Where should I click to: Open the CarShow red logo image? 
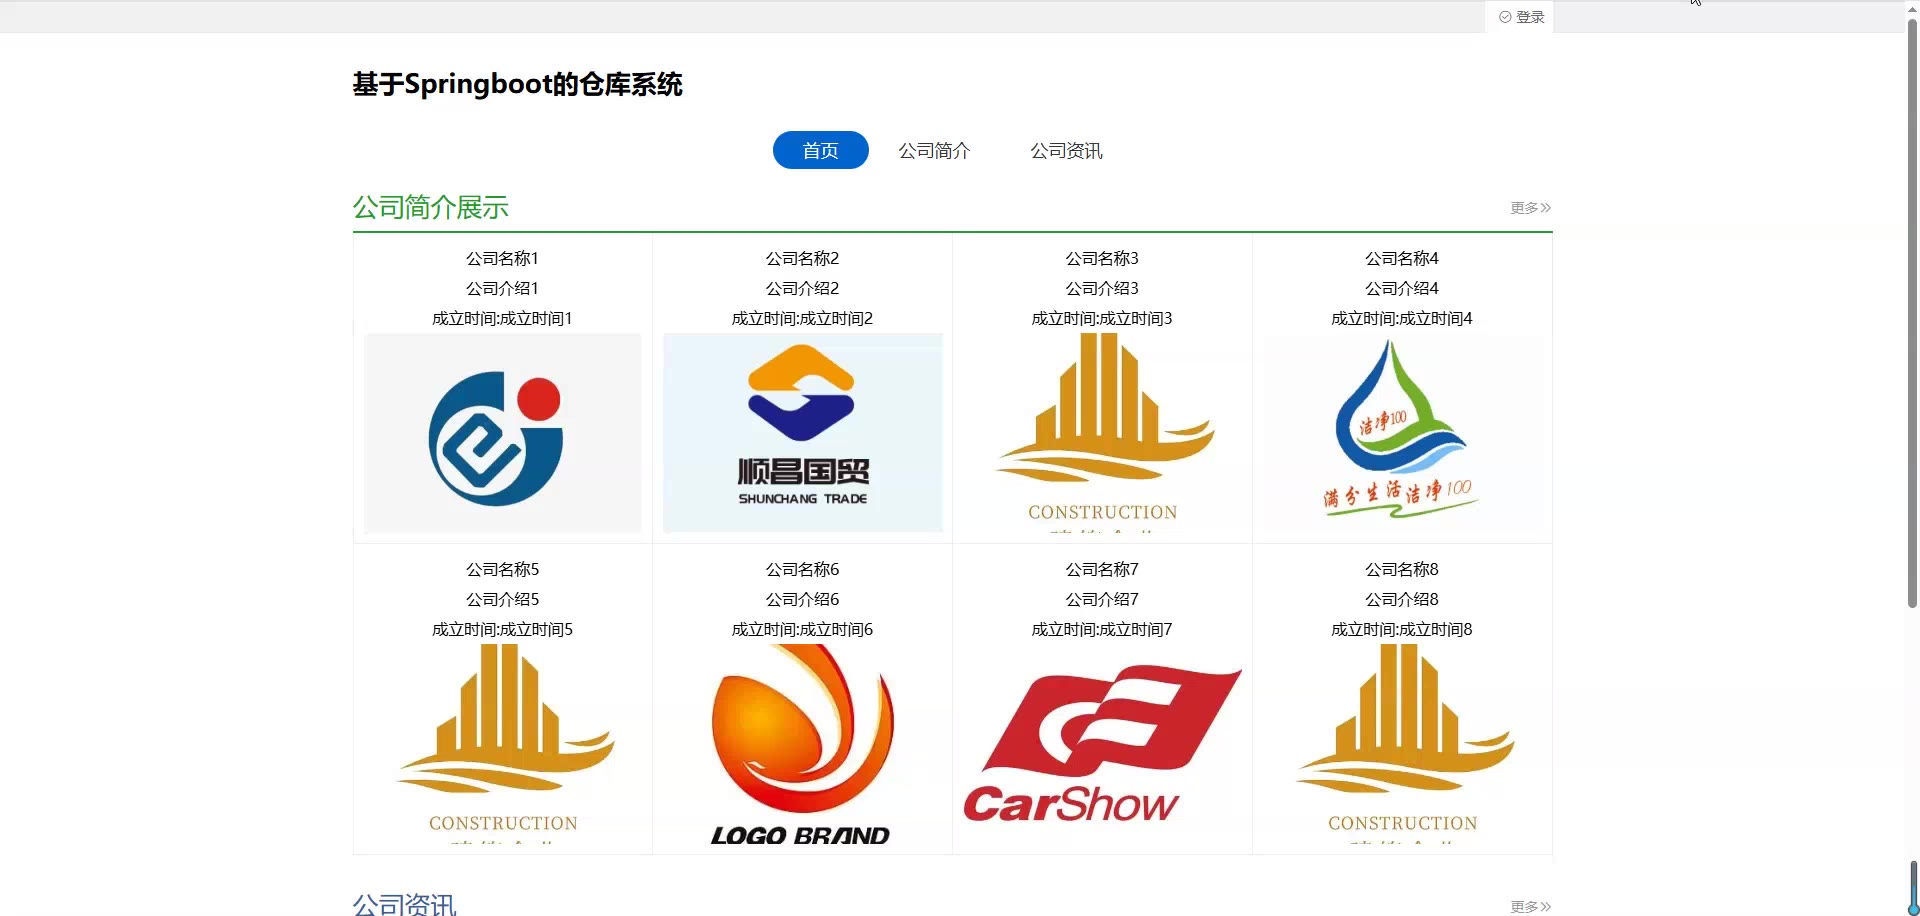tap(1103, 744)
